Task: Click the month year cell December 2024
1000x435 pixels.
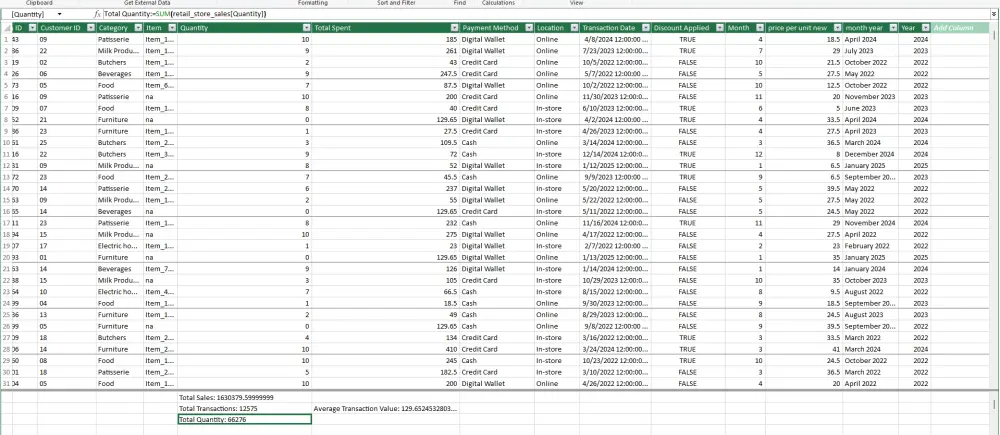Action: [x=871, y=154]
